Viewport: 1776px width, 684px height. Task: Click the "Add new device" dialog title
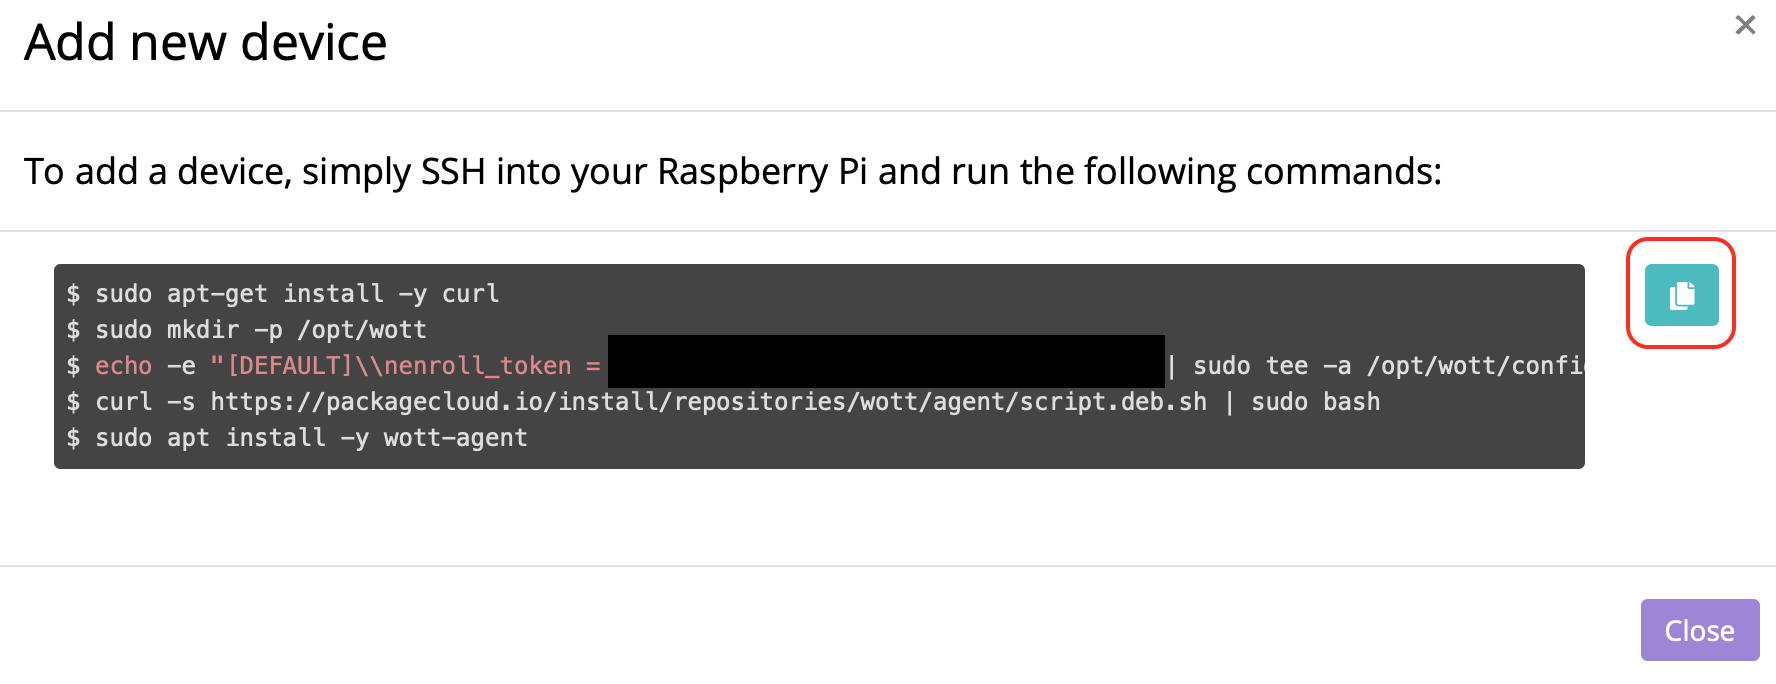point(205,43)
